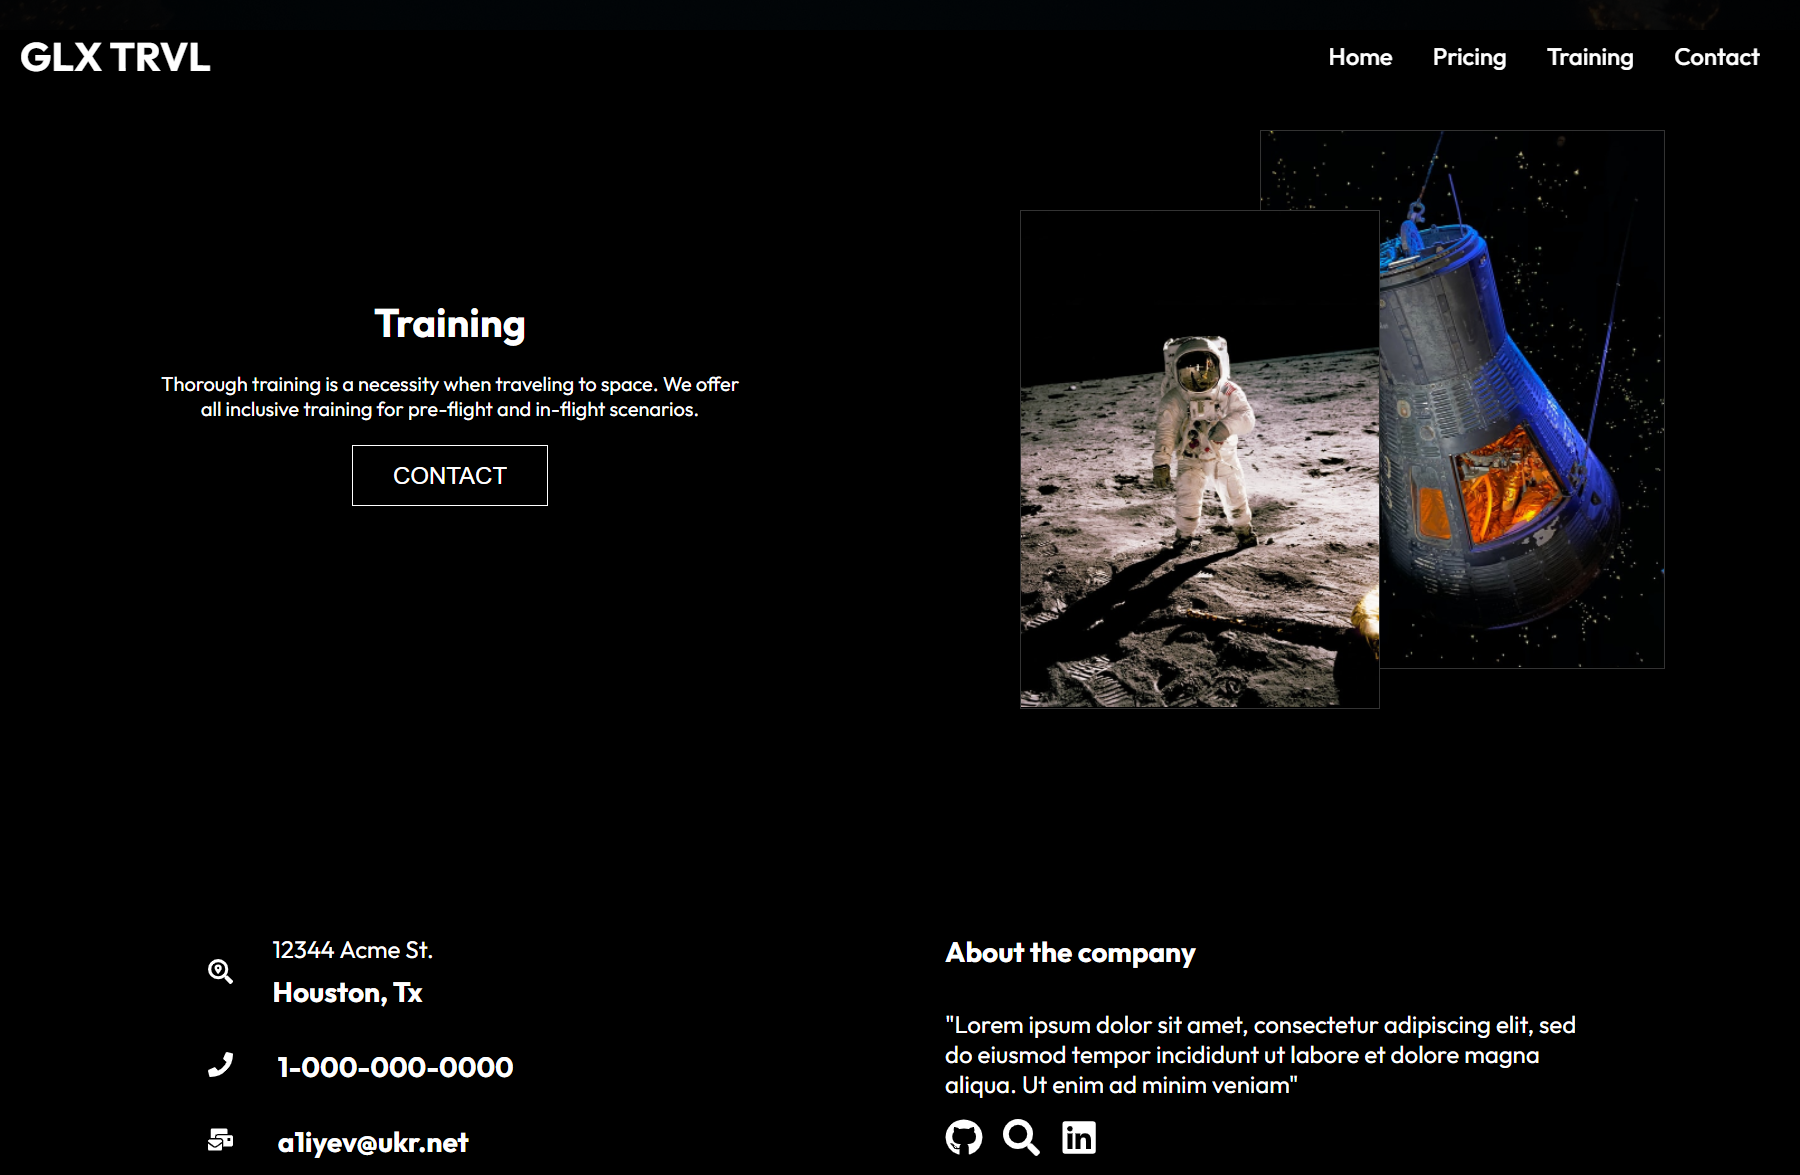The image size is (1800, 1175).
Task: Click the astronaut on moon photo
Action: pos(1199,459)
